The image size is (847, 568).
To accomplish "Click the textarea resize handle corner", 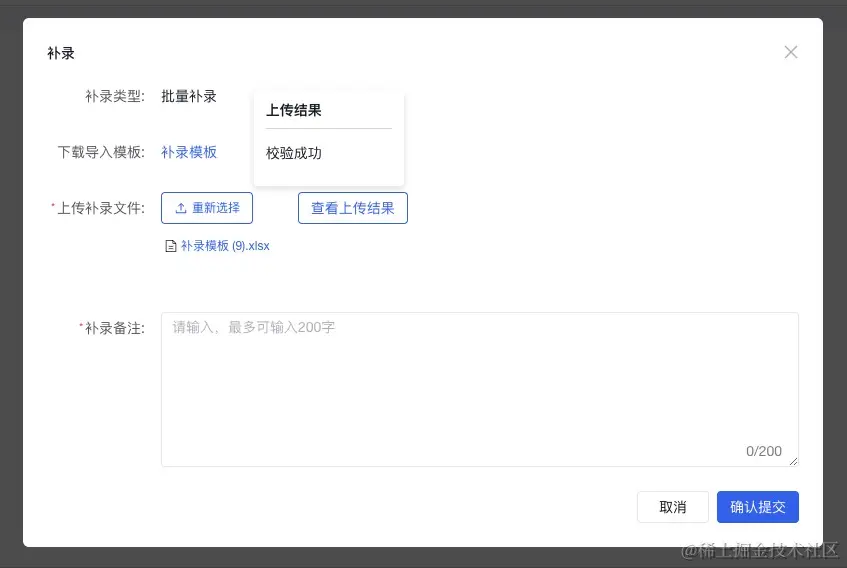I will (x=793, y=461).
